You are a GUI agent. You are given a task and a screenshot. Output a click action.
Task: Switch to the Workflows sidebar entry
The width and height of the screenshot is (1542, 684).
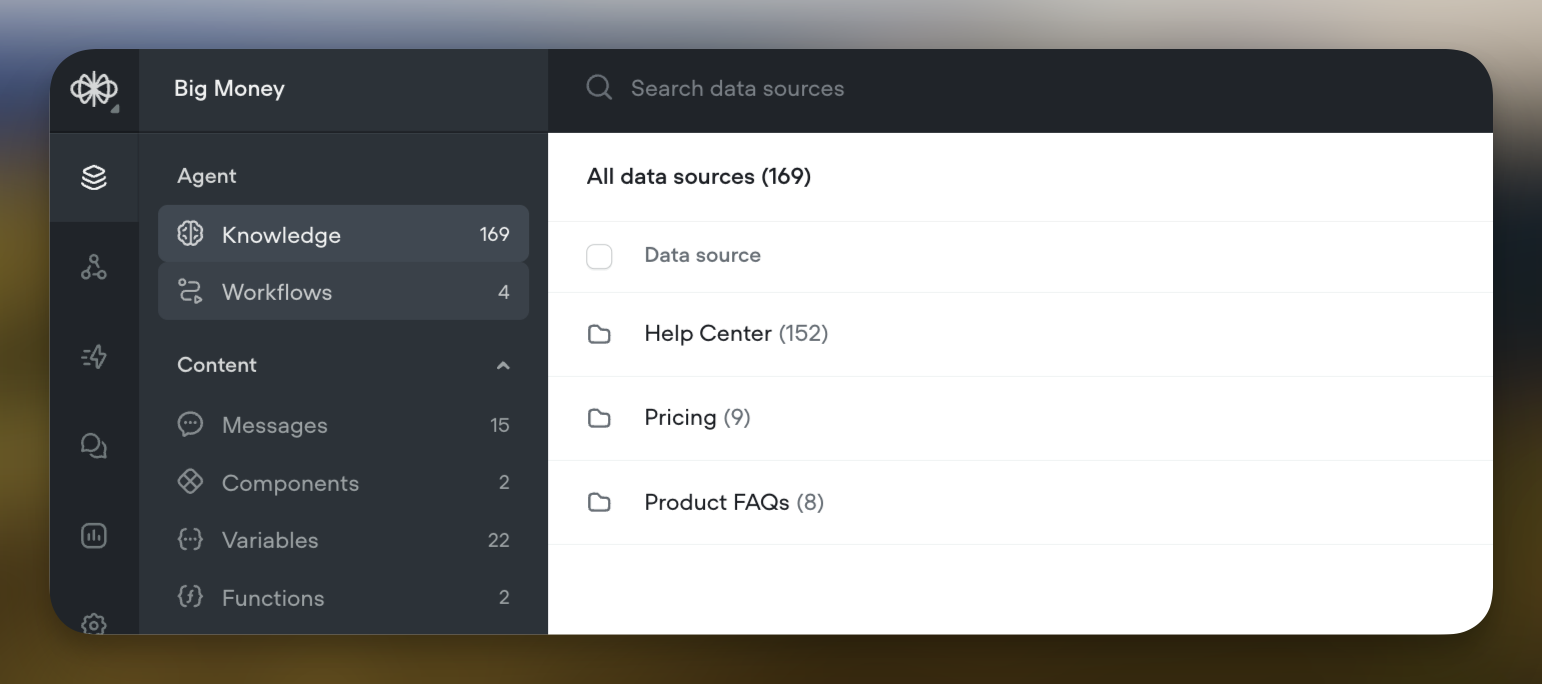tap(277, 292)
